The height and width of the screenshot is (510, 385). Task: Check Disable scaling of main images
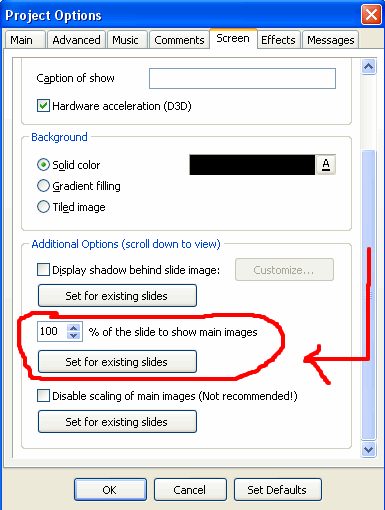click(43, 396)
